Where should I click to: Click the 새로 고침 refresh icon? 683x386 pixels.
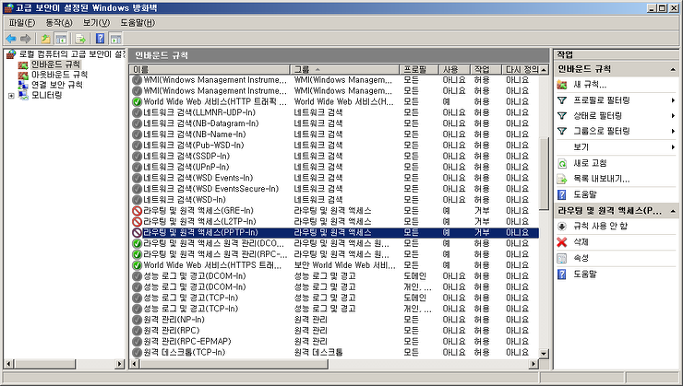click(x=562, y=163)
